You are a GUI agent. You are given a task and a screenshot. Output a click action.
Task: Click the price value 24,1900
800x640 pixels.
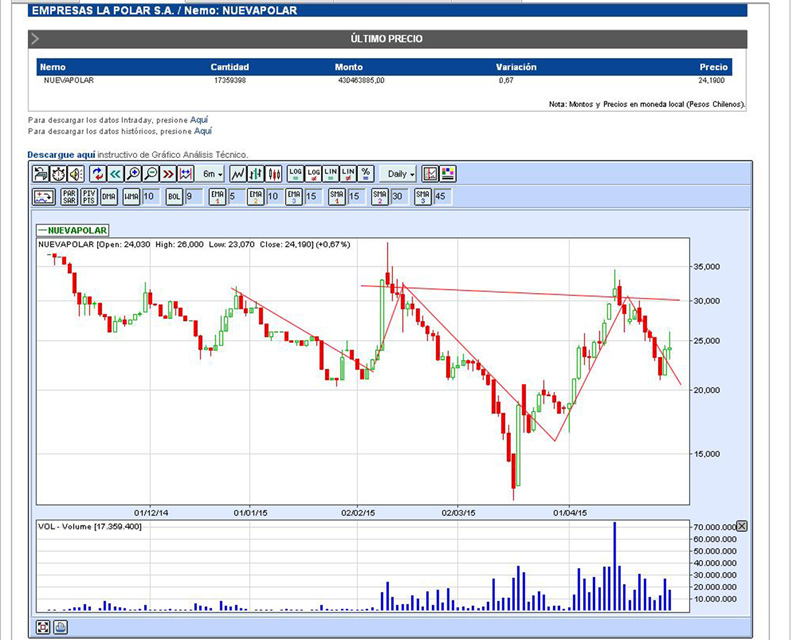pos(711,81)
